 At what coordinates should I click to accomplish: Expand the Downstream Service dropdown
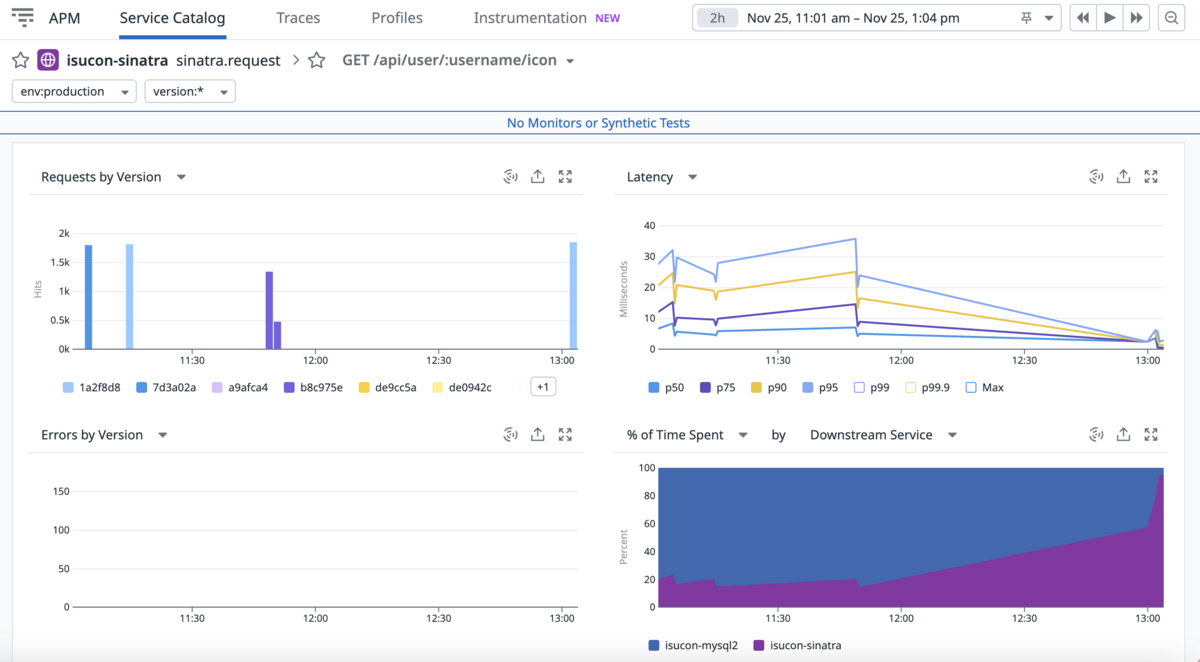(883, 435)
